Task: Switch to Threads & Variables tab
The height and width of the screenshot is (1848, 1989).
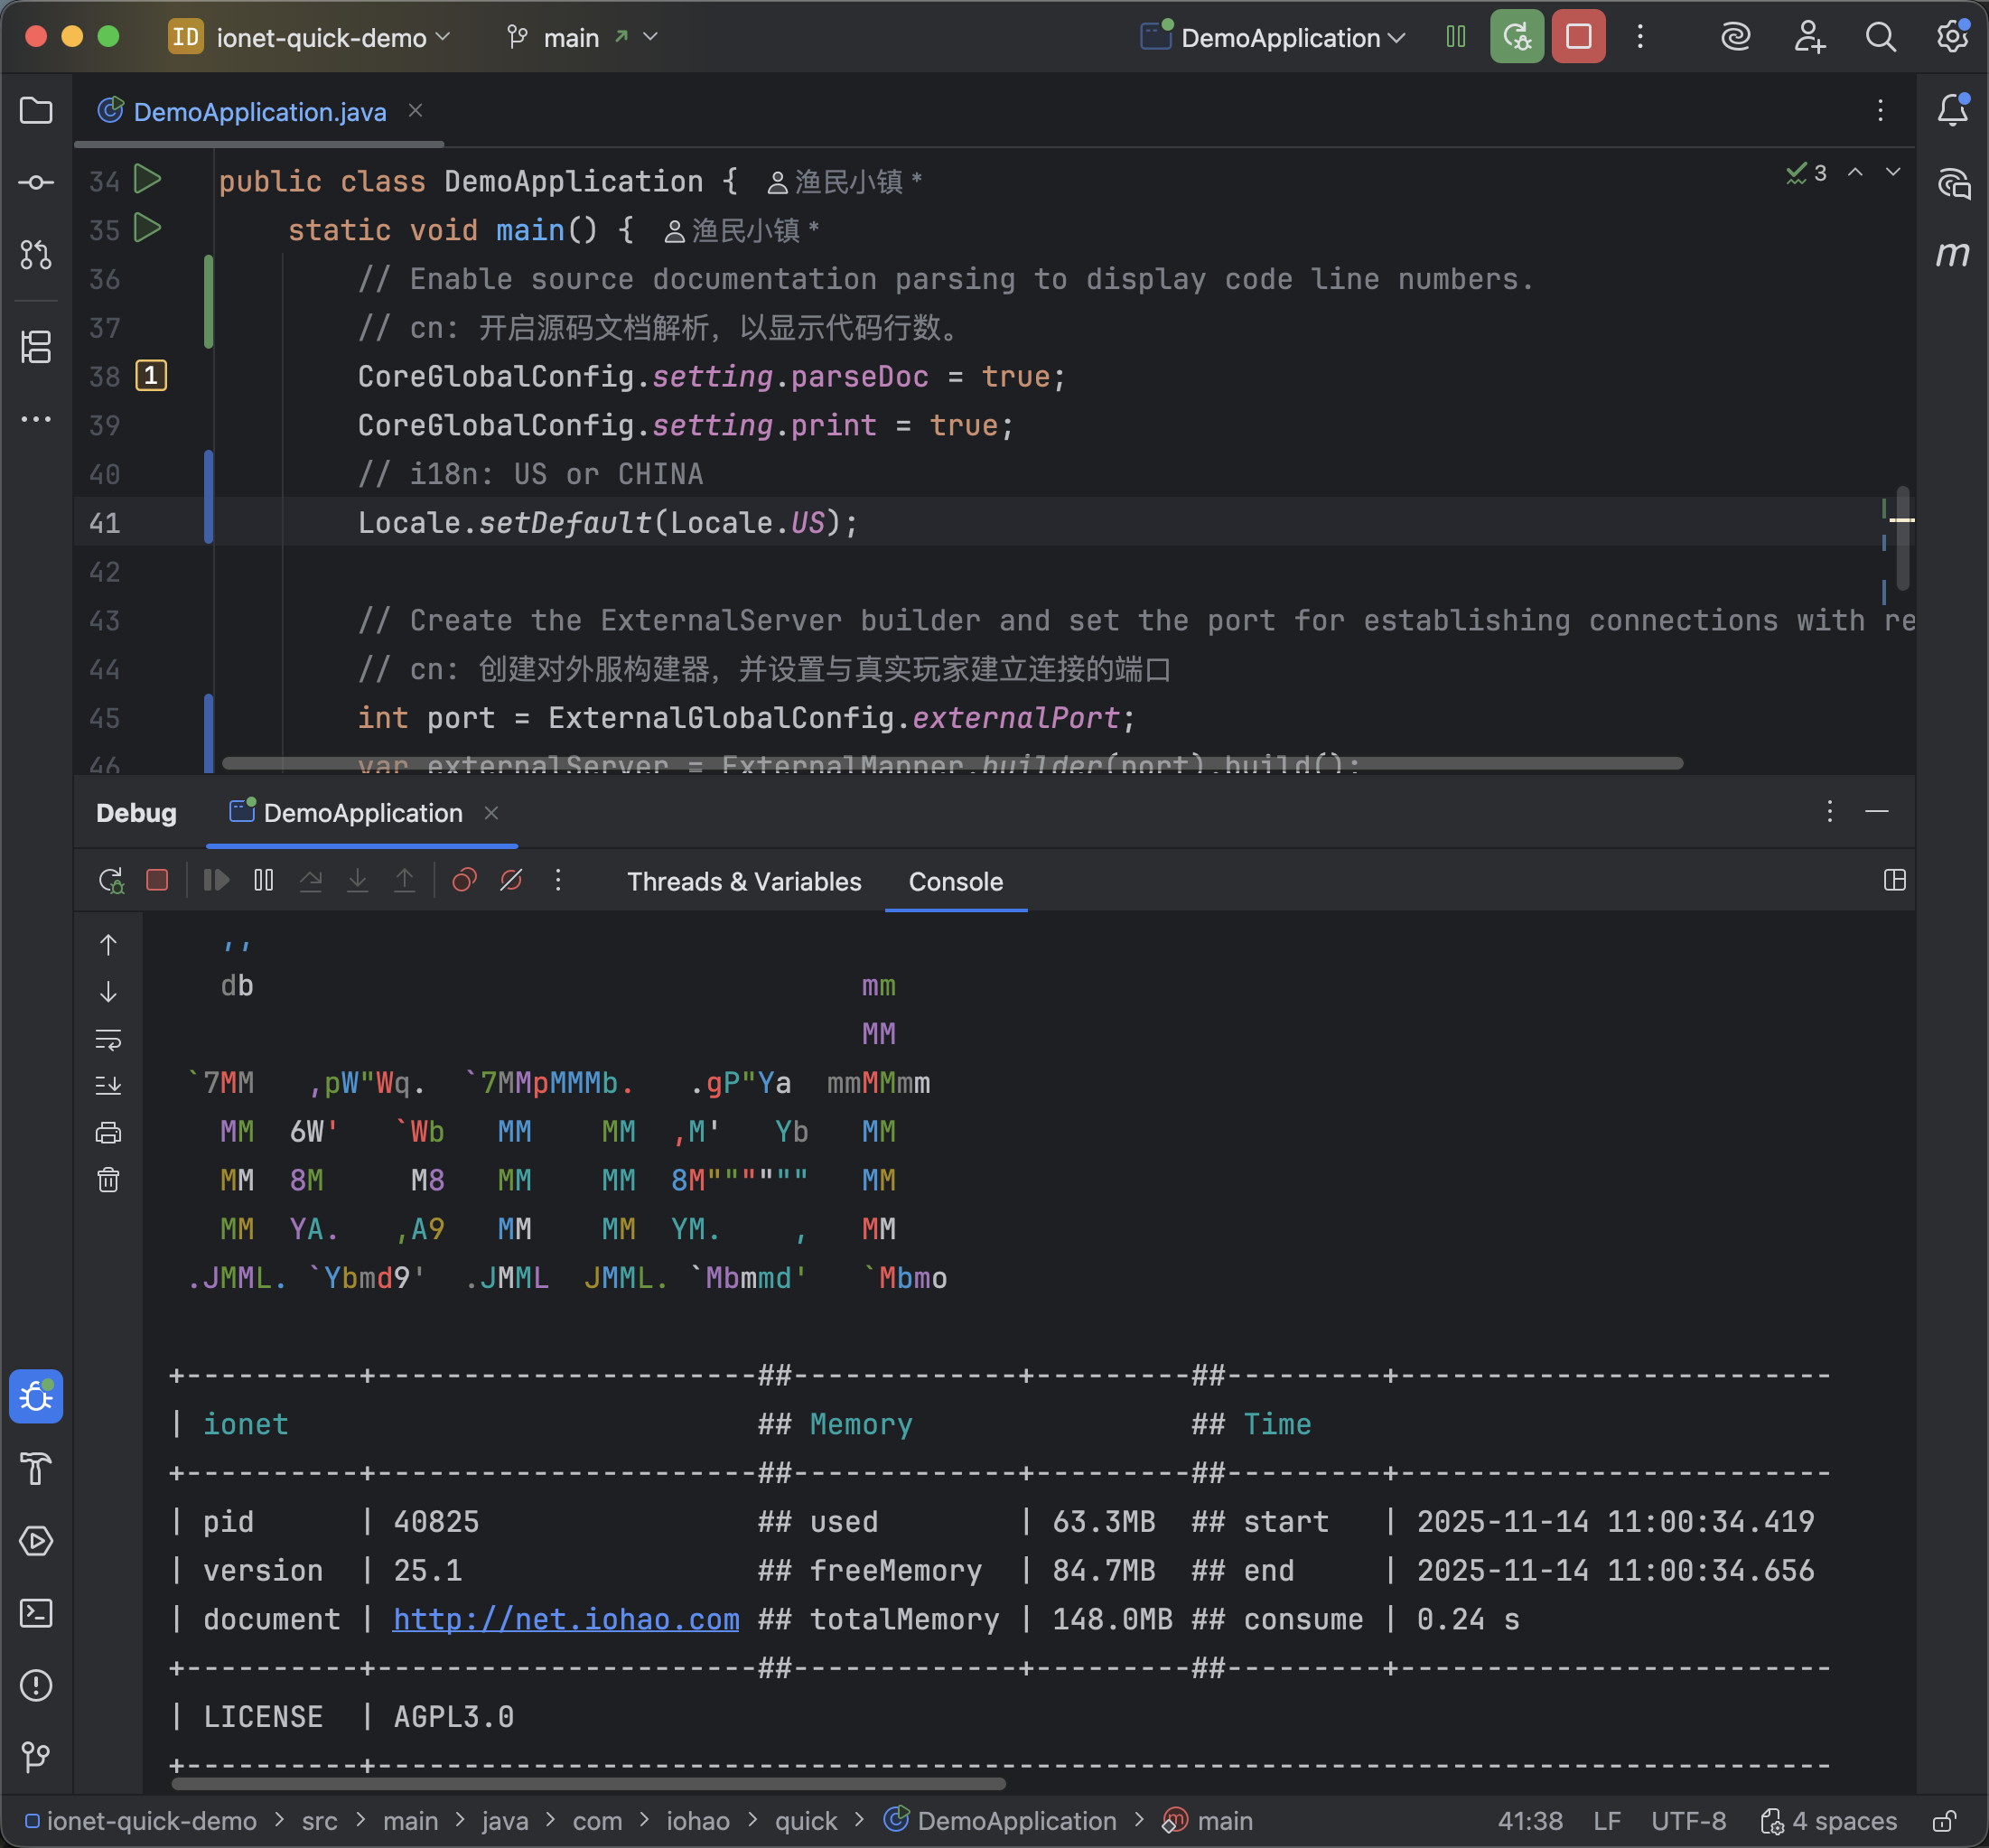Action: click(743, 881)
